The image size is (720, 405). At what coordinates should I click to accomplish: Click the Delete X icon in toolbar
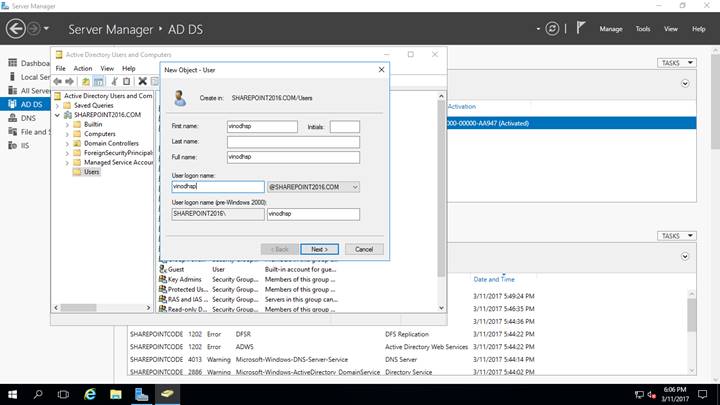pos(143,81)
